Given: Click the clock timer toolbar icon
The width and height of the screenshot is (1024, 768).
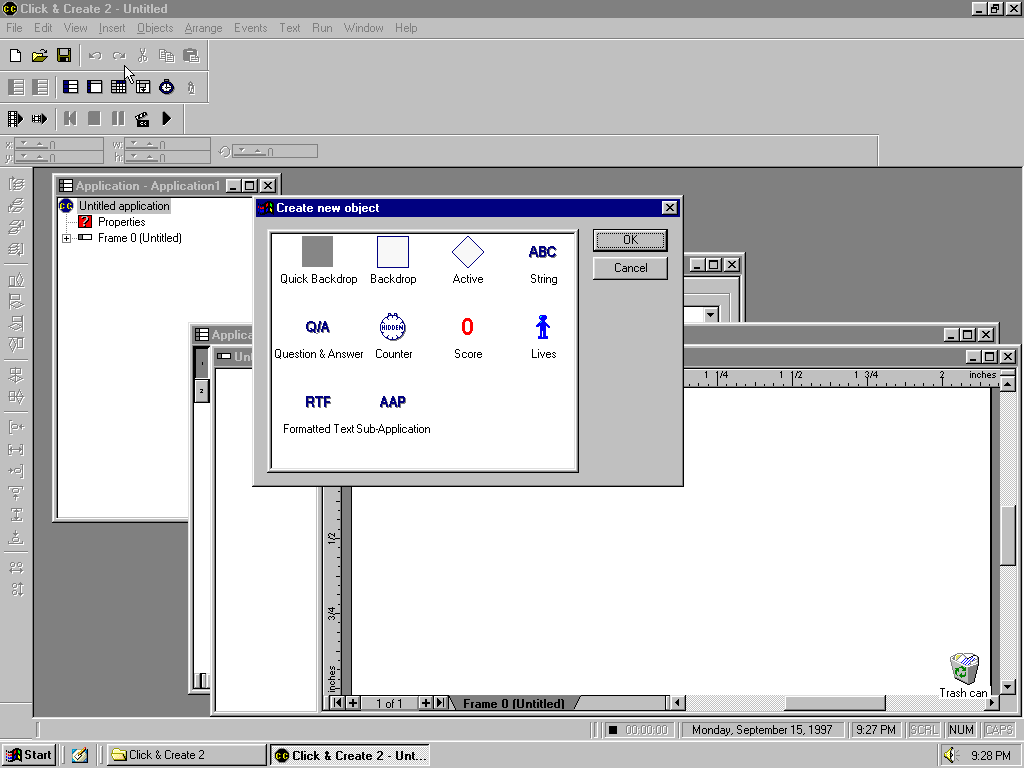Looking at the screenshot, I should point(167,87).
